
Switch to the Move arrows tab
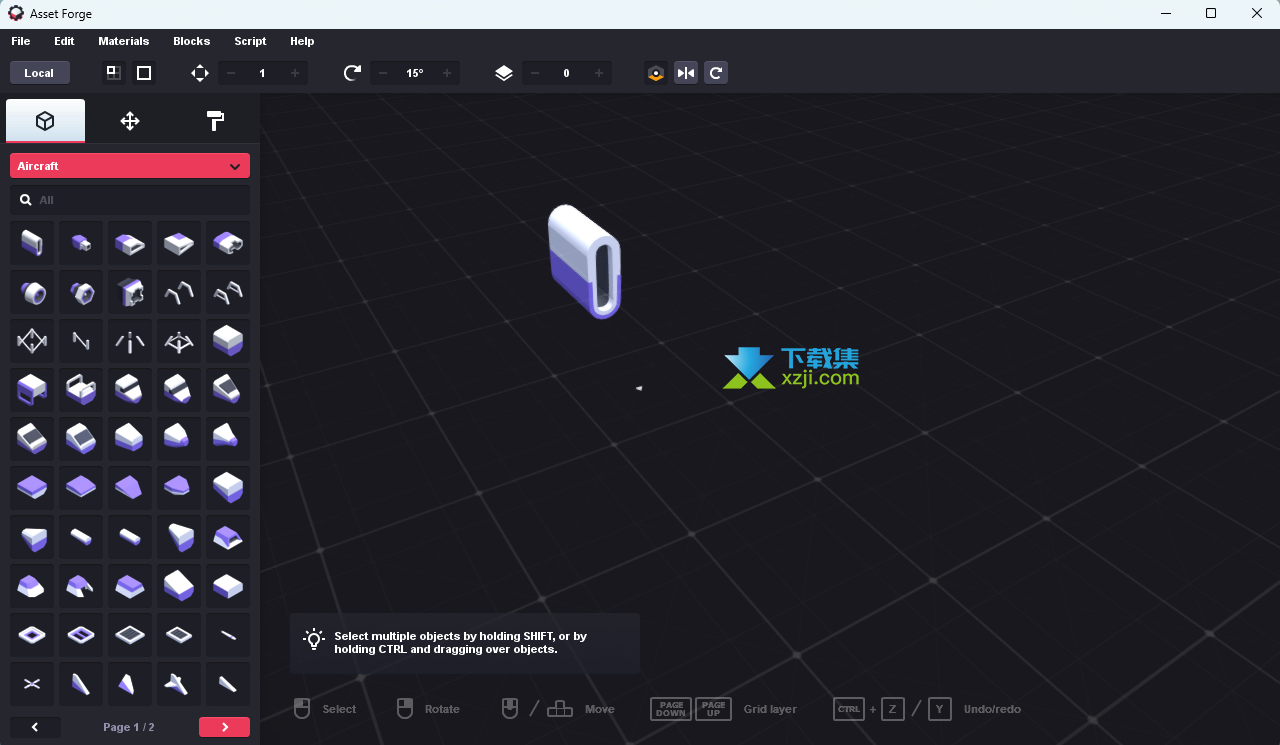point(130,121)
